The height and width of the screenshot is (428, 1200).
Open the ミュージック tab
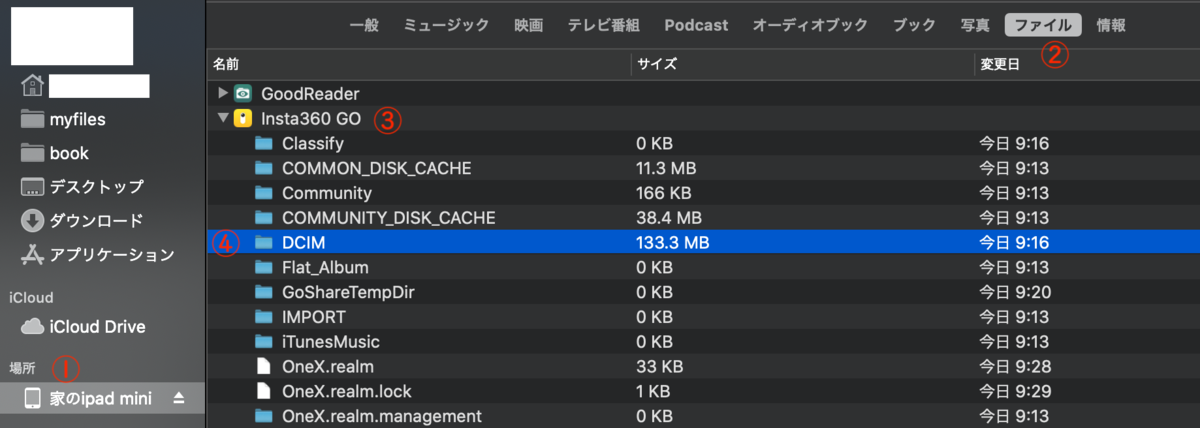point(446,25)
